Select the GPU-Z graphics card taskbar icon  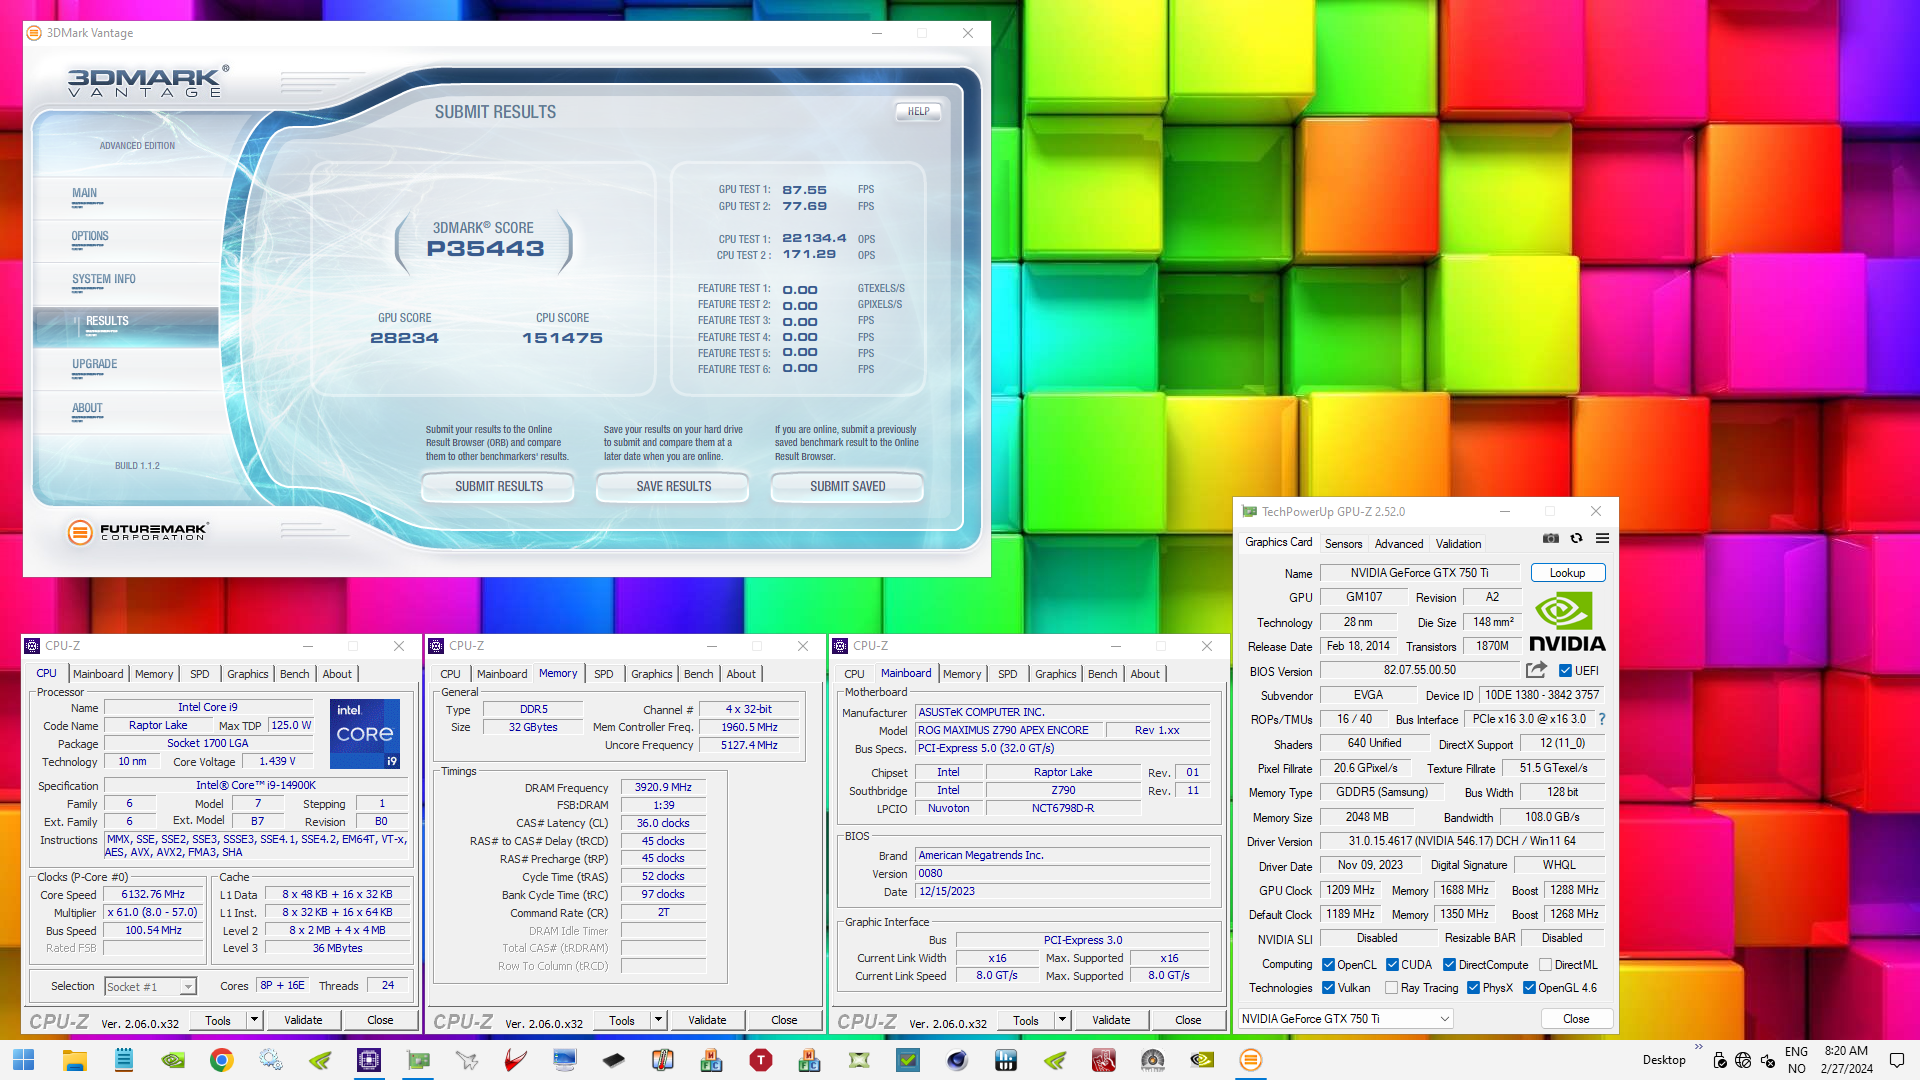point(418,1060)
